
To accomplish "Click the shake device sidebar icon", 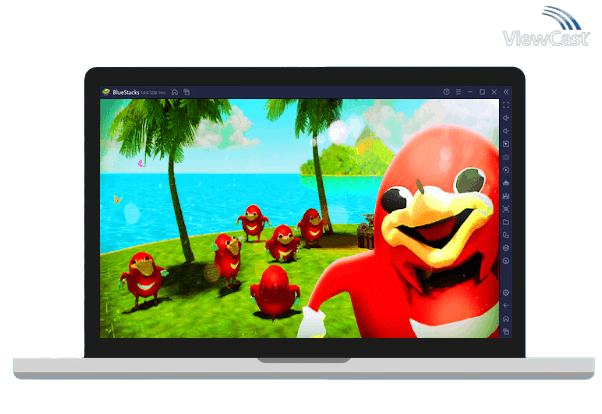I will pos(506,248).
